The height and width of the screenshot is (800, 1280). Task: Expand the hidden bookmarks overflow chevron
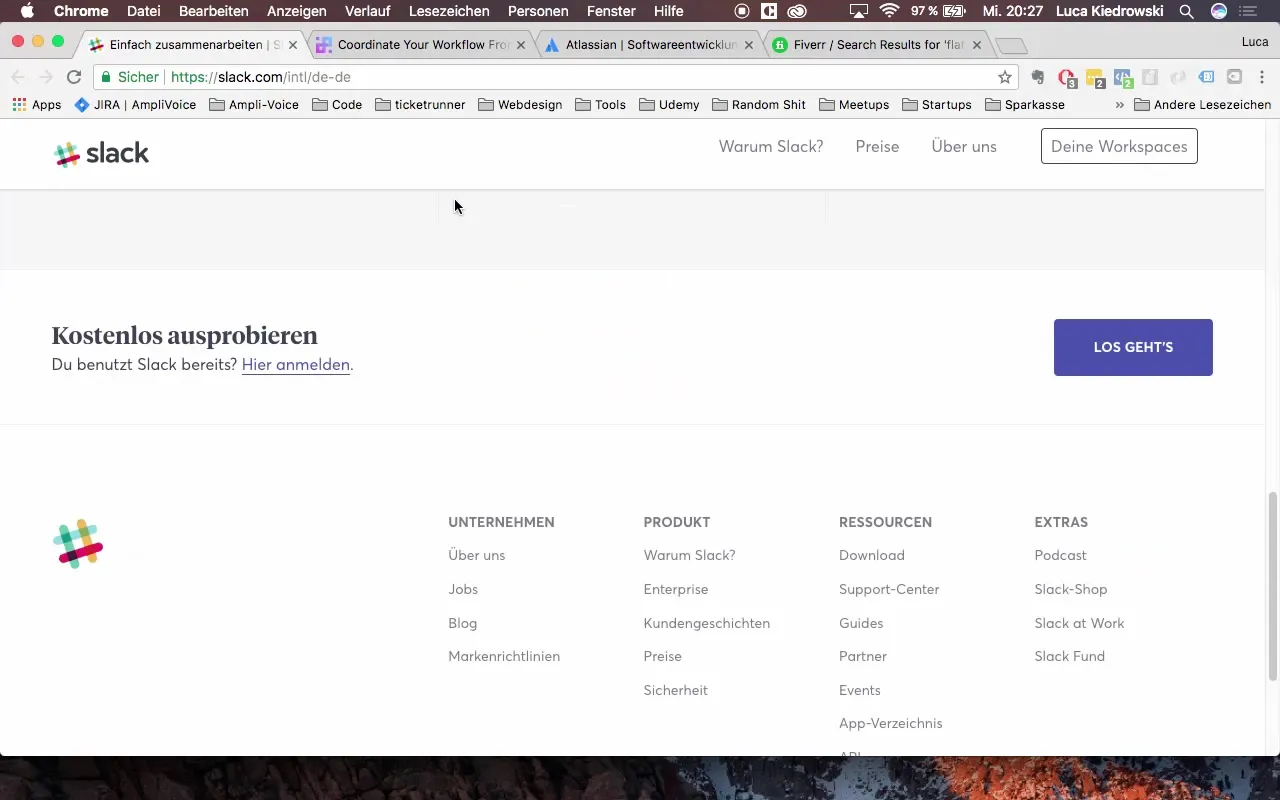tap(1119, 104)
